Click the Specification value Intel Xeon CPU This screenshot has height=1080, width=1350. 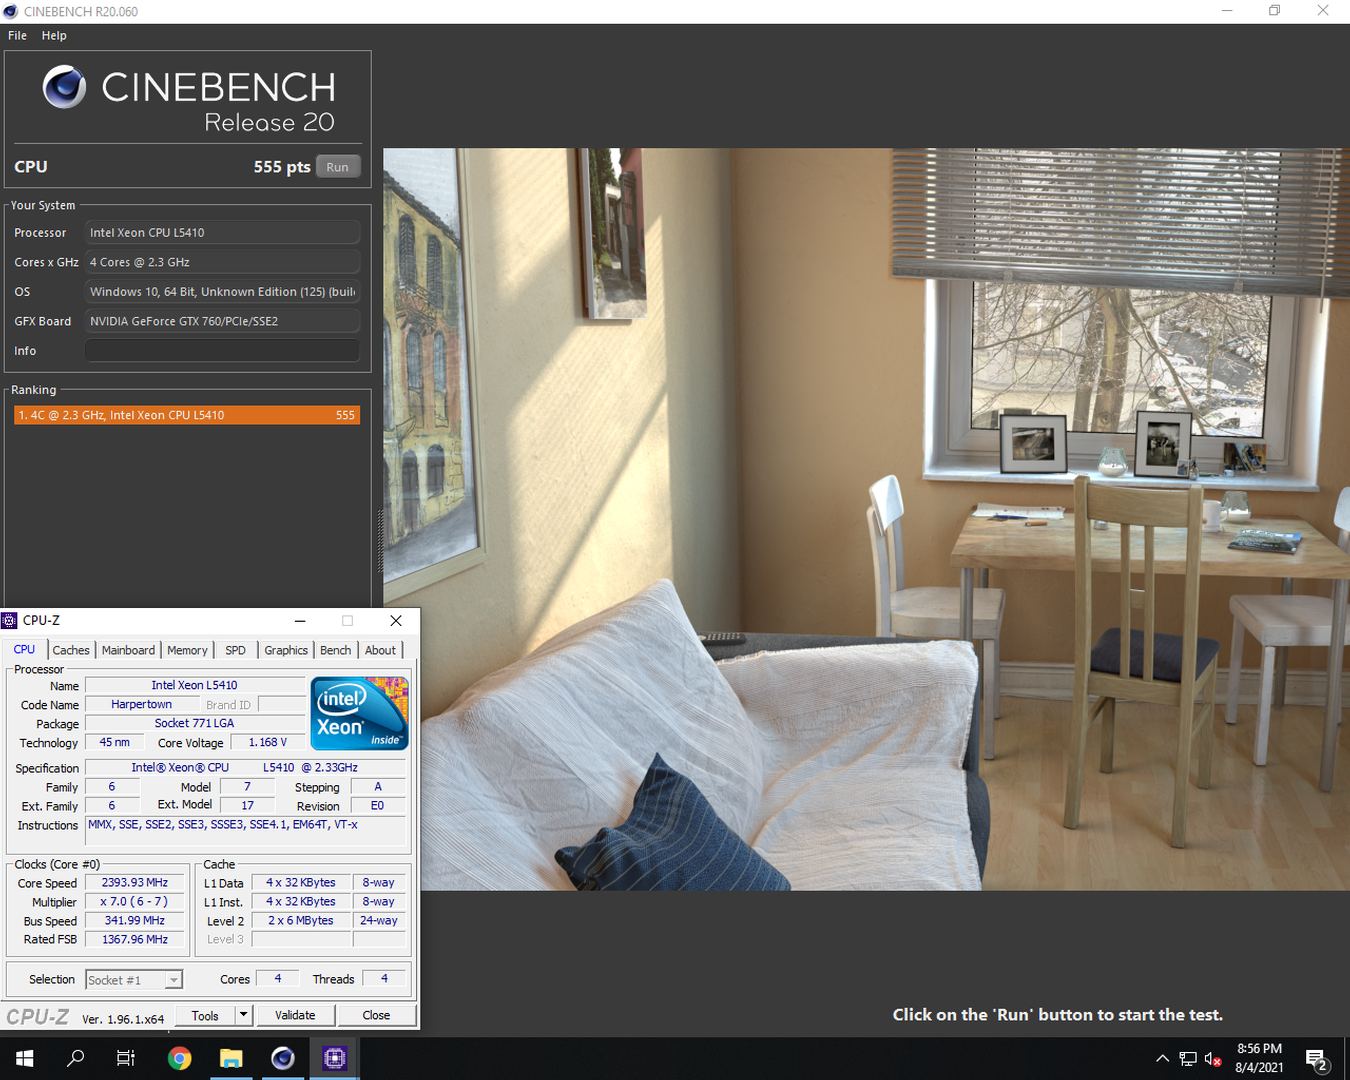pyautogui.click(x=245, y=767)
